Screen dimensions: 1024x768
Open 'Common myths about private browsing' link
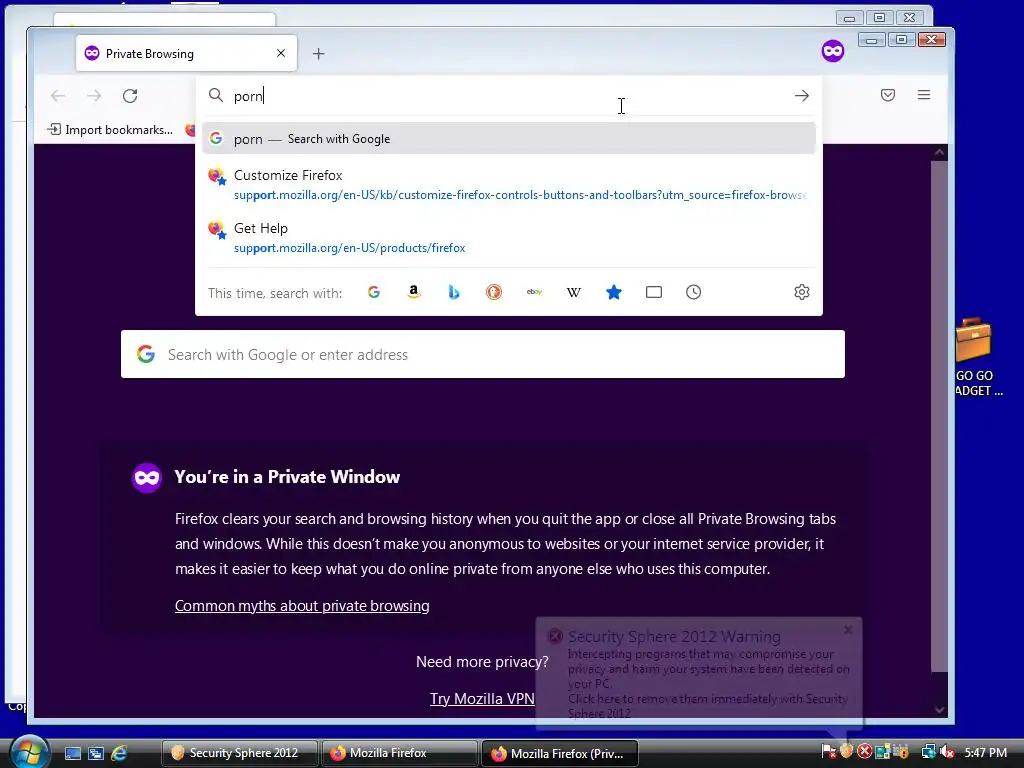coord(302,606)
